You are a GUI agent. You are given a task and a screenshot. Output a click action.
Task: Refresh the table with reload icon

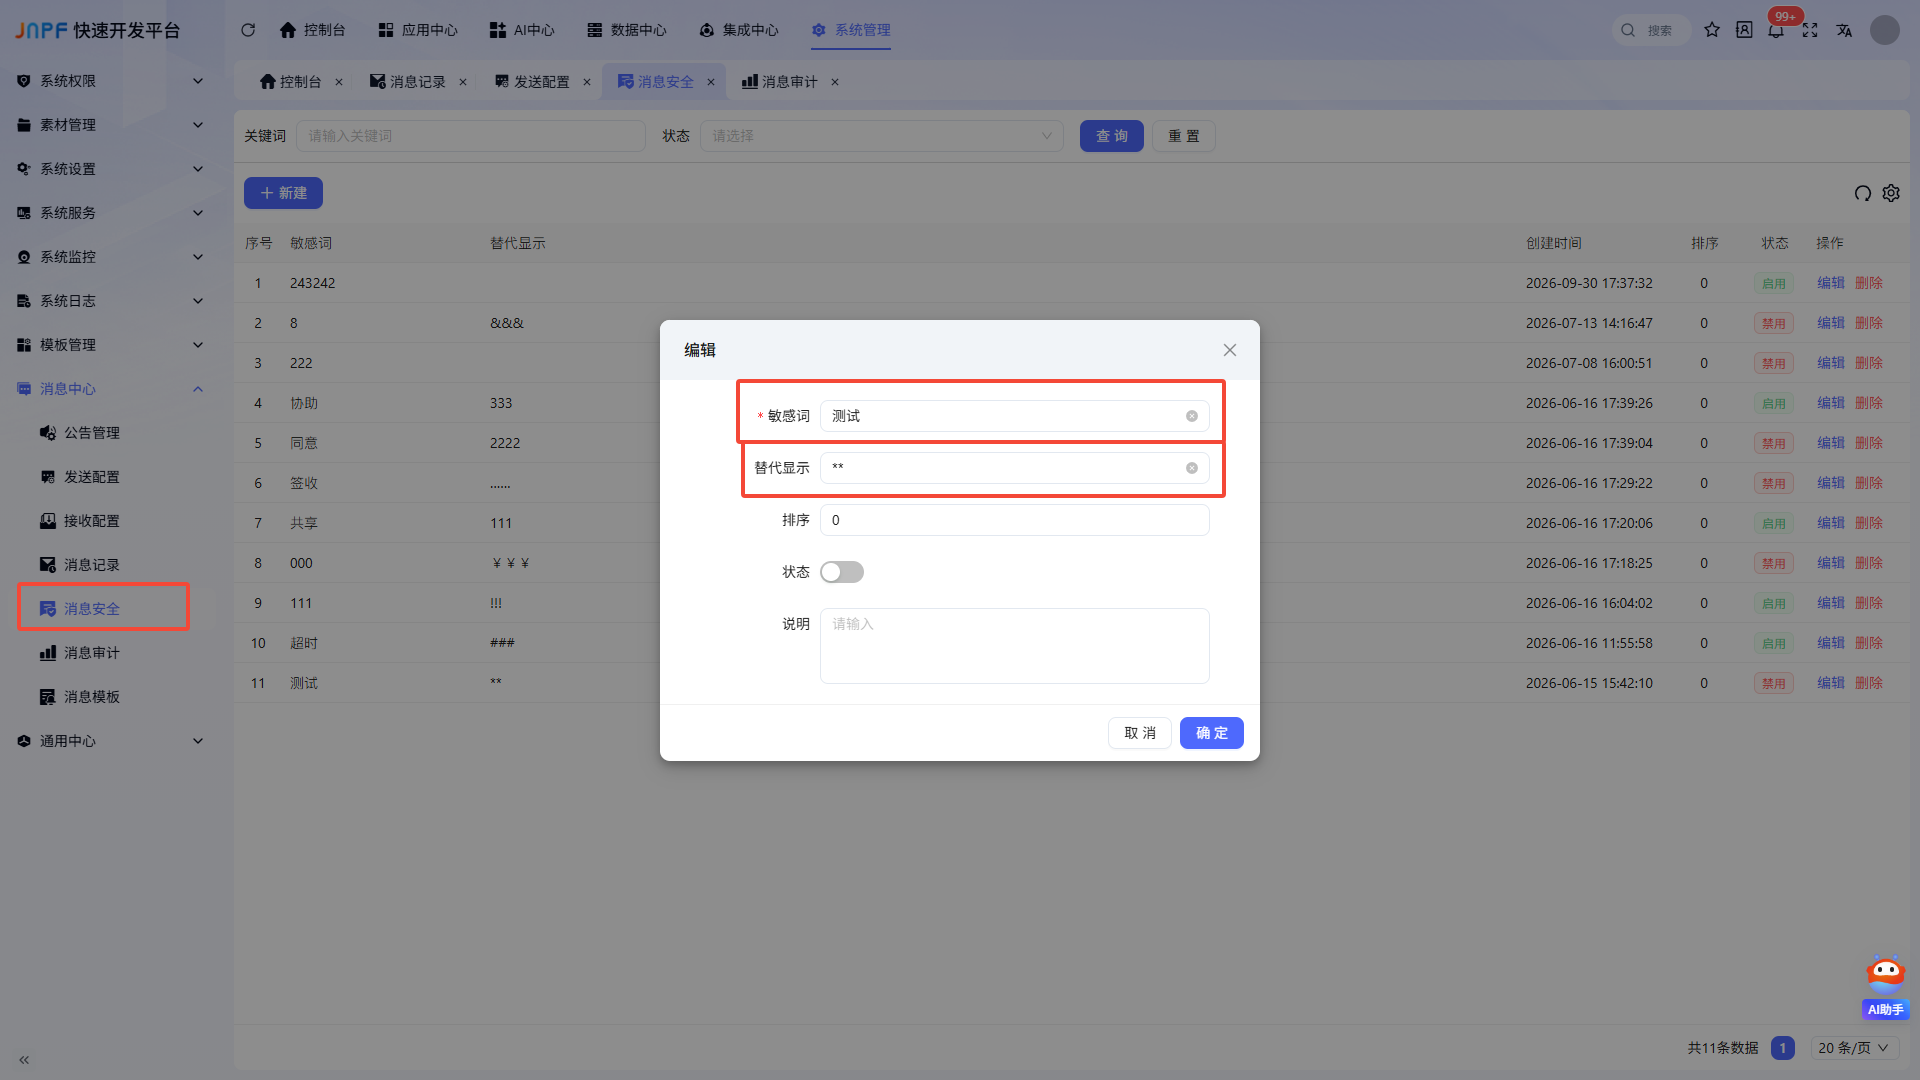pyautogui.click(x=1863, y=193)
